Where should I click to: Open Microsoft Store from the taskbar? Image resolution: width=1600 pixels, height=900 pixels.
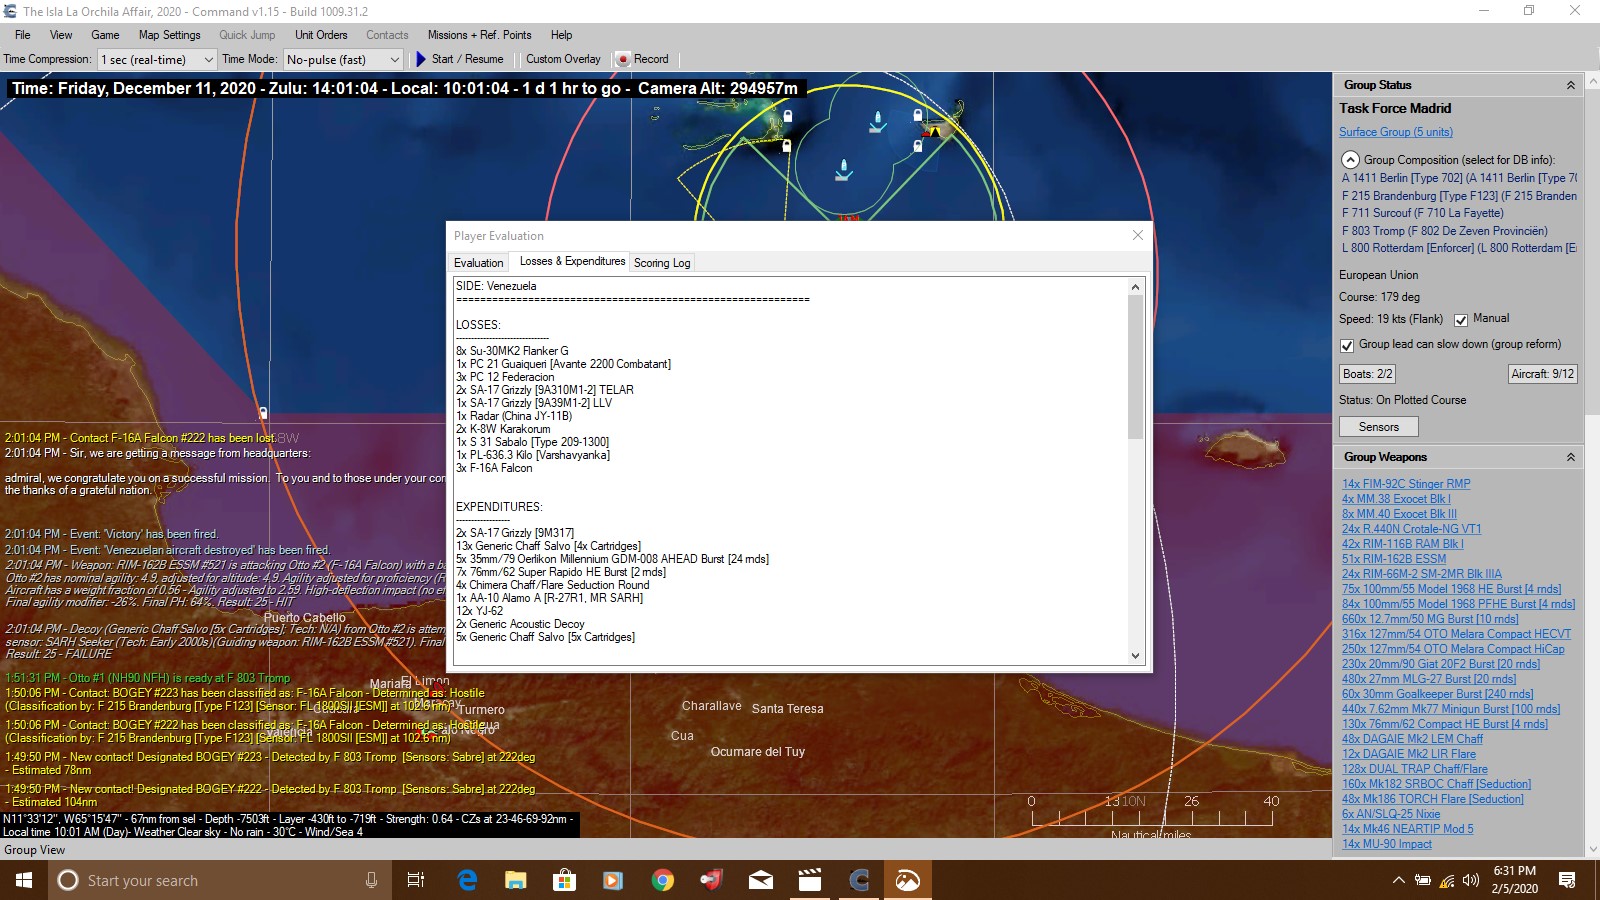(564, 880)
